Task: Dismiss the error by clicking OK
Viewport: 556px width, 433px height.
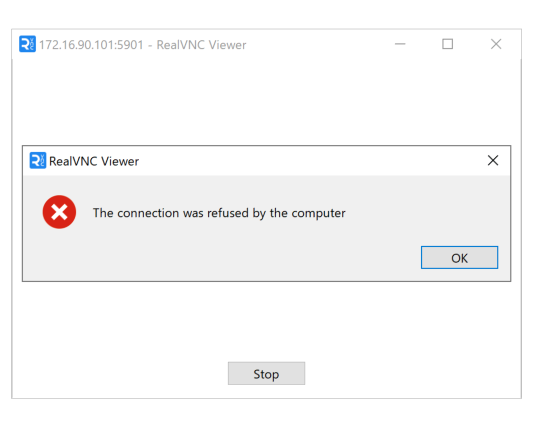Action: click(460, 257)
